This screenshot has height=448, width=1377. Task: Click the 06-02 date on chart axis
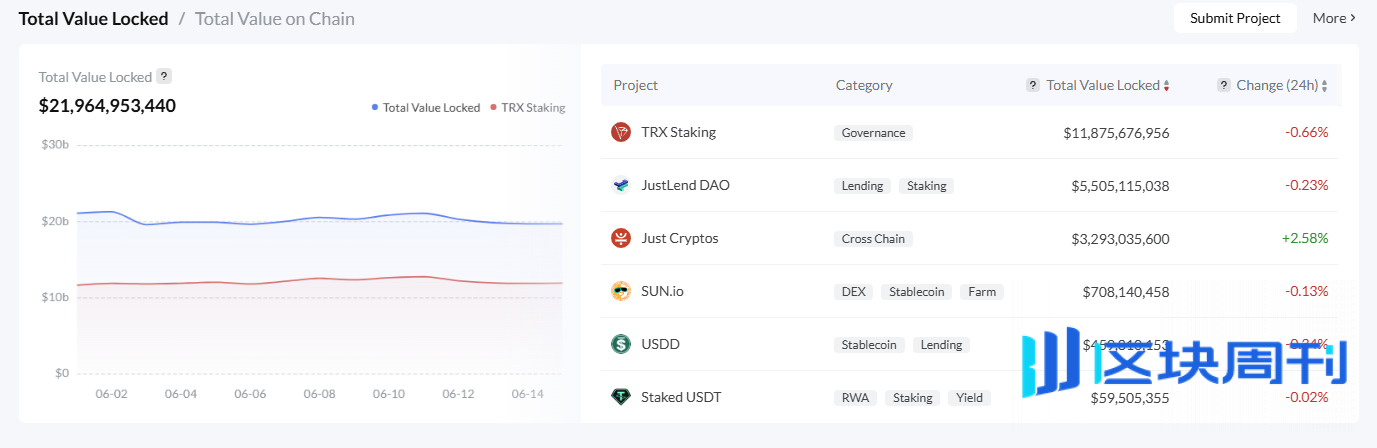tap(111, 394)
